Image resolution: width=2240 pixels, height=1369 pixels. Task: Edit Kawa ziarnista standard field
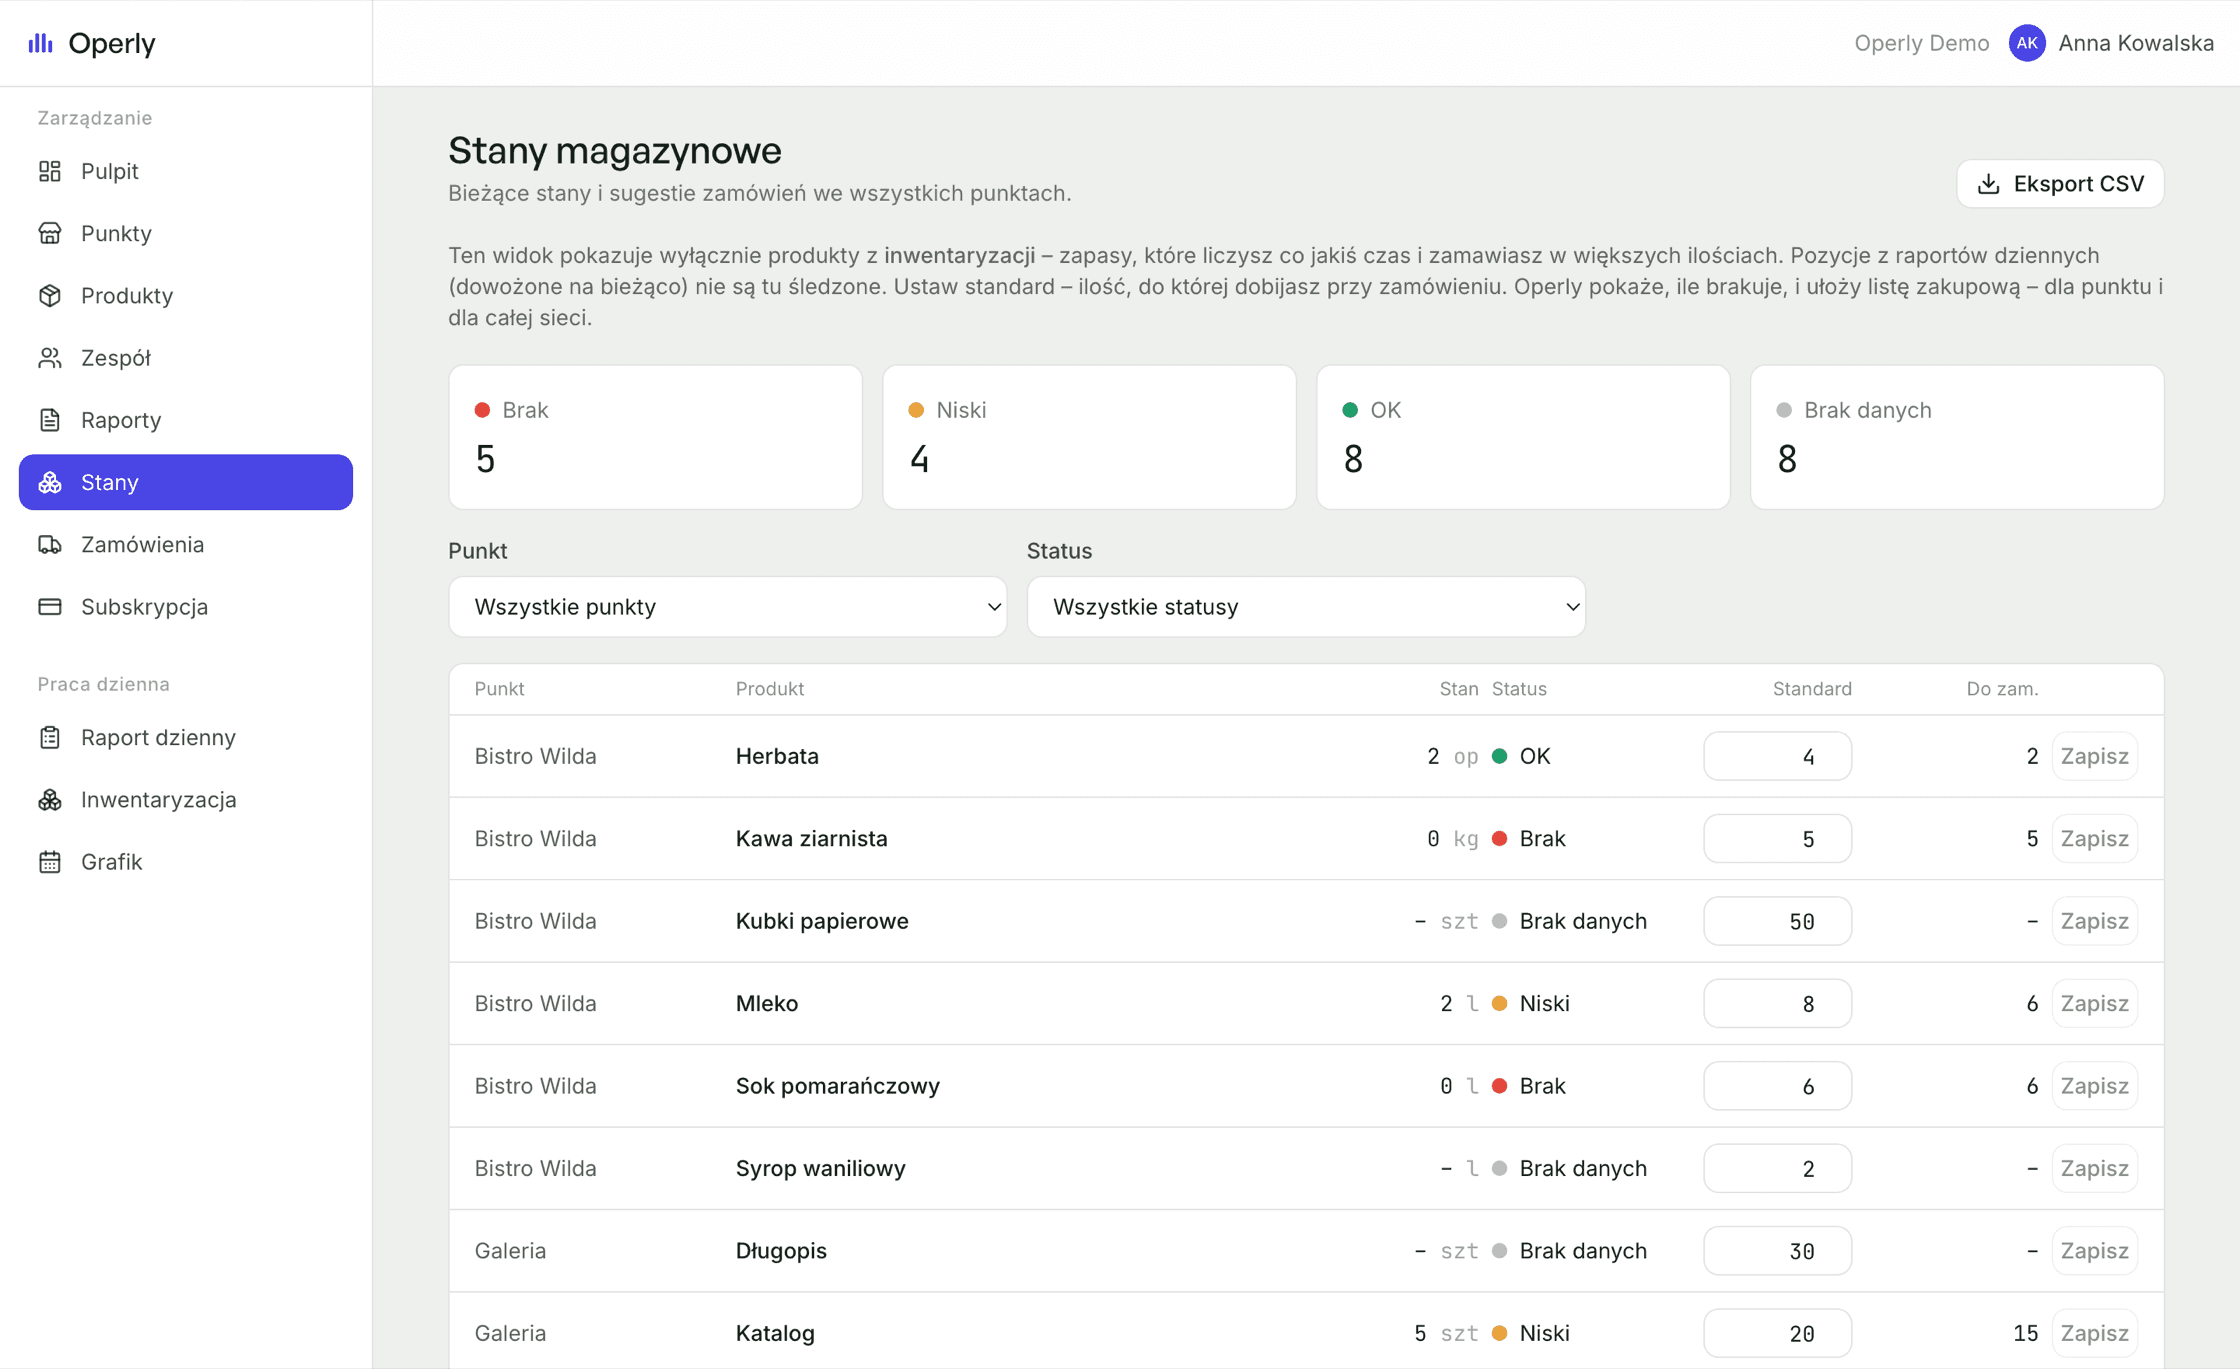[x=1777, y=838]
